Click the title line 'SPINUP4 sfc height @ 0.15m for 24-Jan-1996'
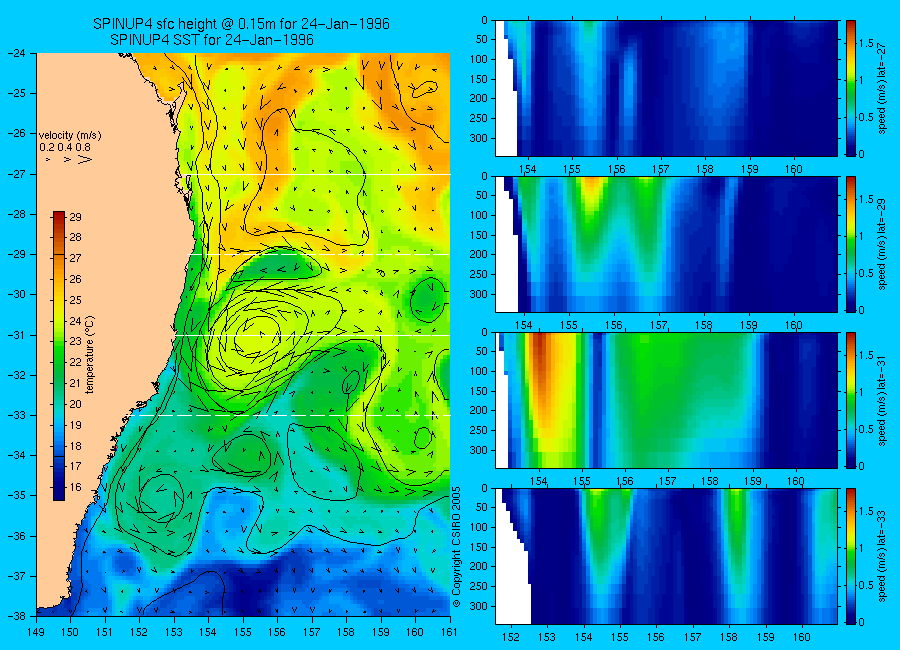Screen dimensions: 900x650 click(x=241, y=24)
